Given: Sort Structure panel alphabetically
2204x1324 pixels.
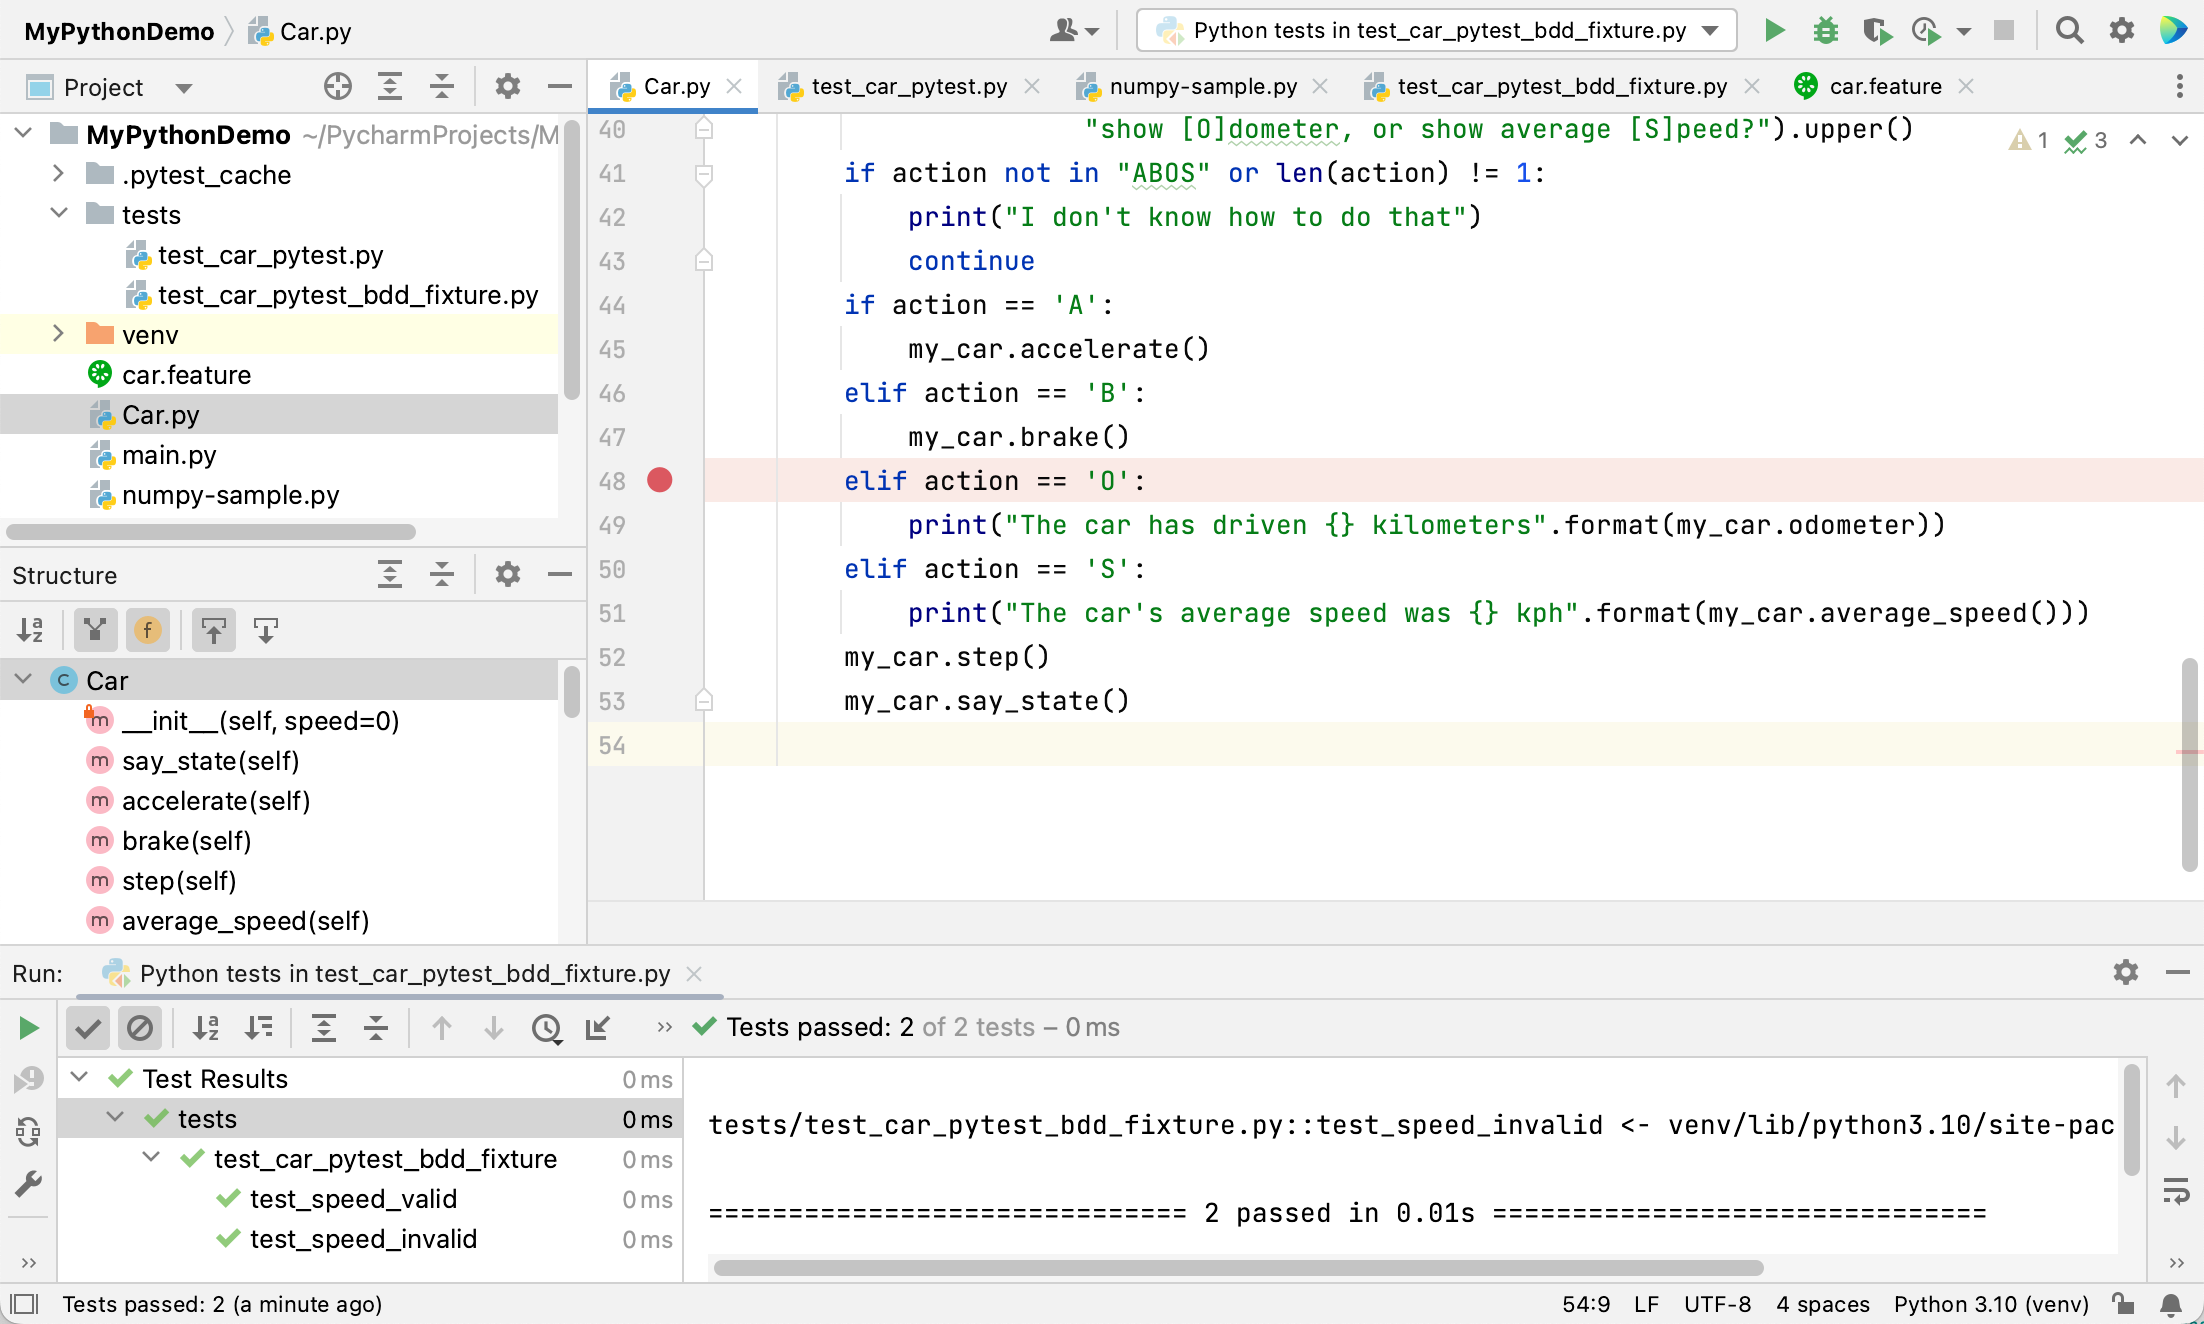Looking at the screenshot, I should coord(31,630).
